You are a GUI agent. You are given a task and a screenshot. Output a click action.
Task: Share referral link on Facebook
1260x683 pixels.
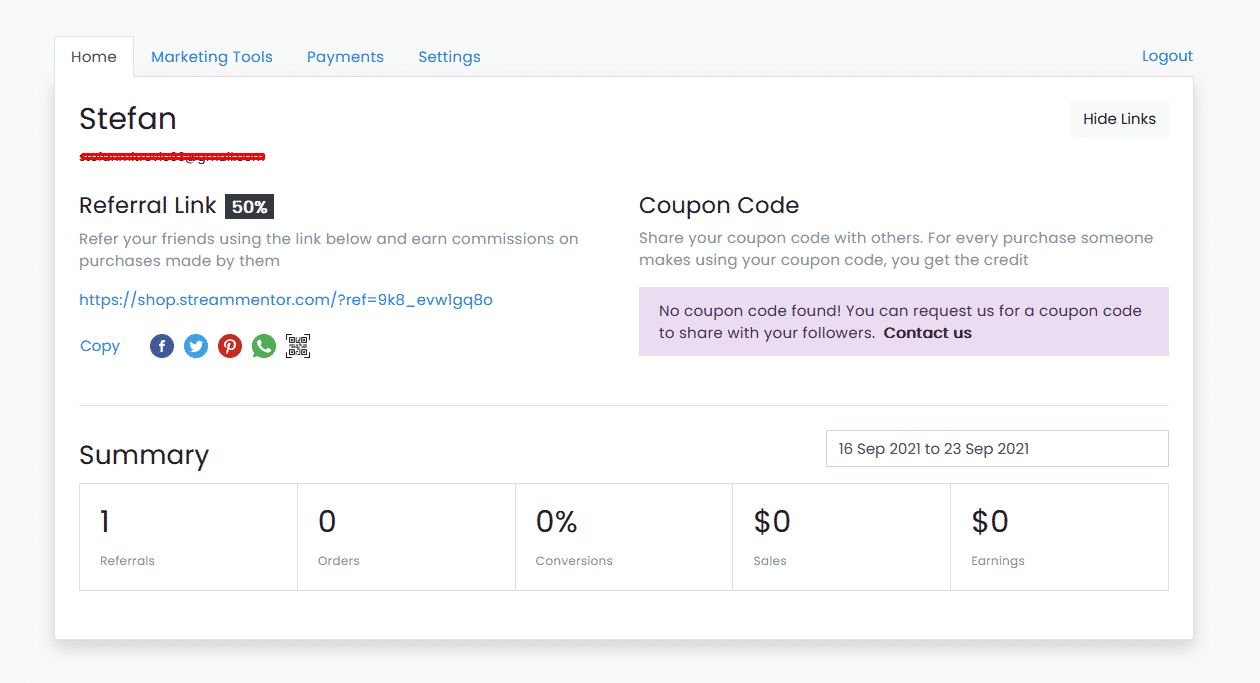coord(162,346)
